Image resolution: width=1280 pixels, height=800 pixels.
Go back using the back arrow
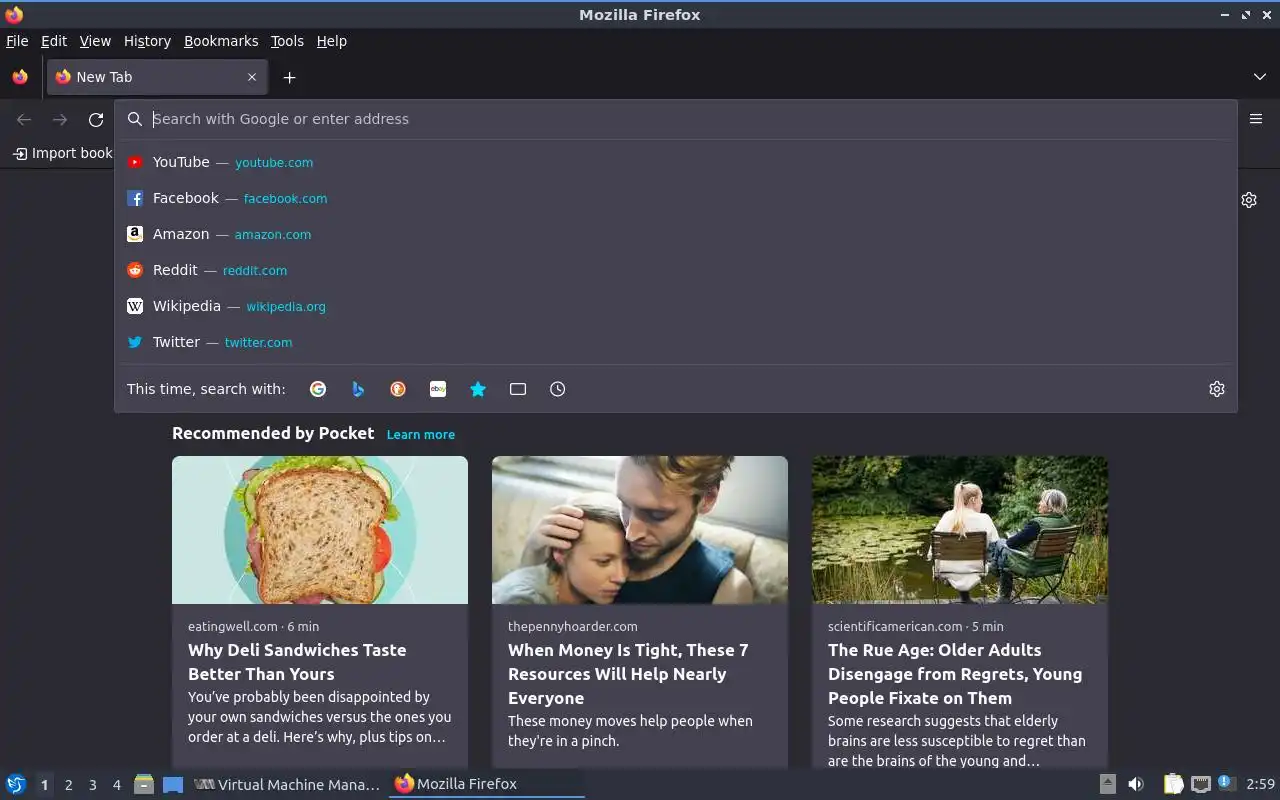(24, 120)
